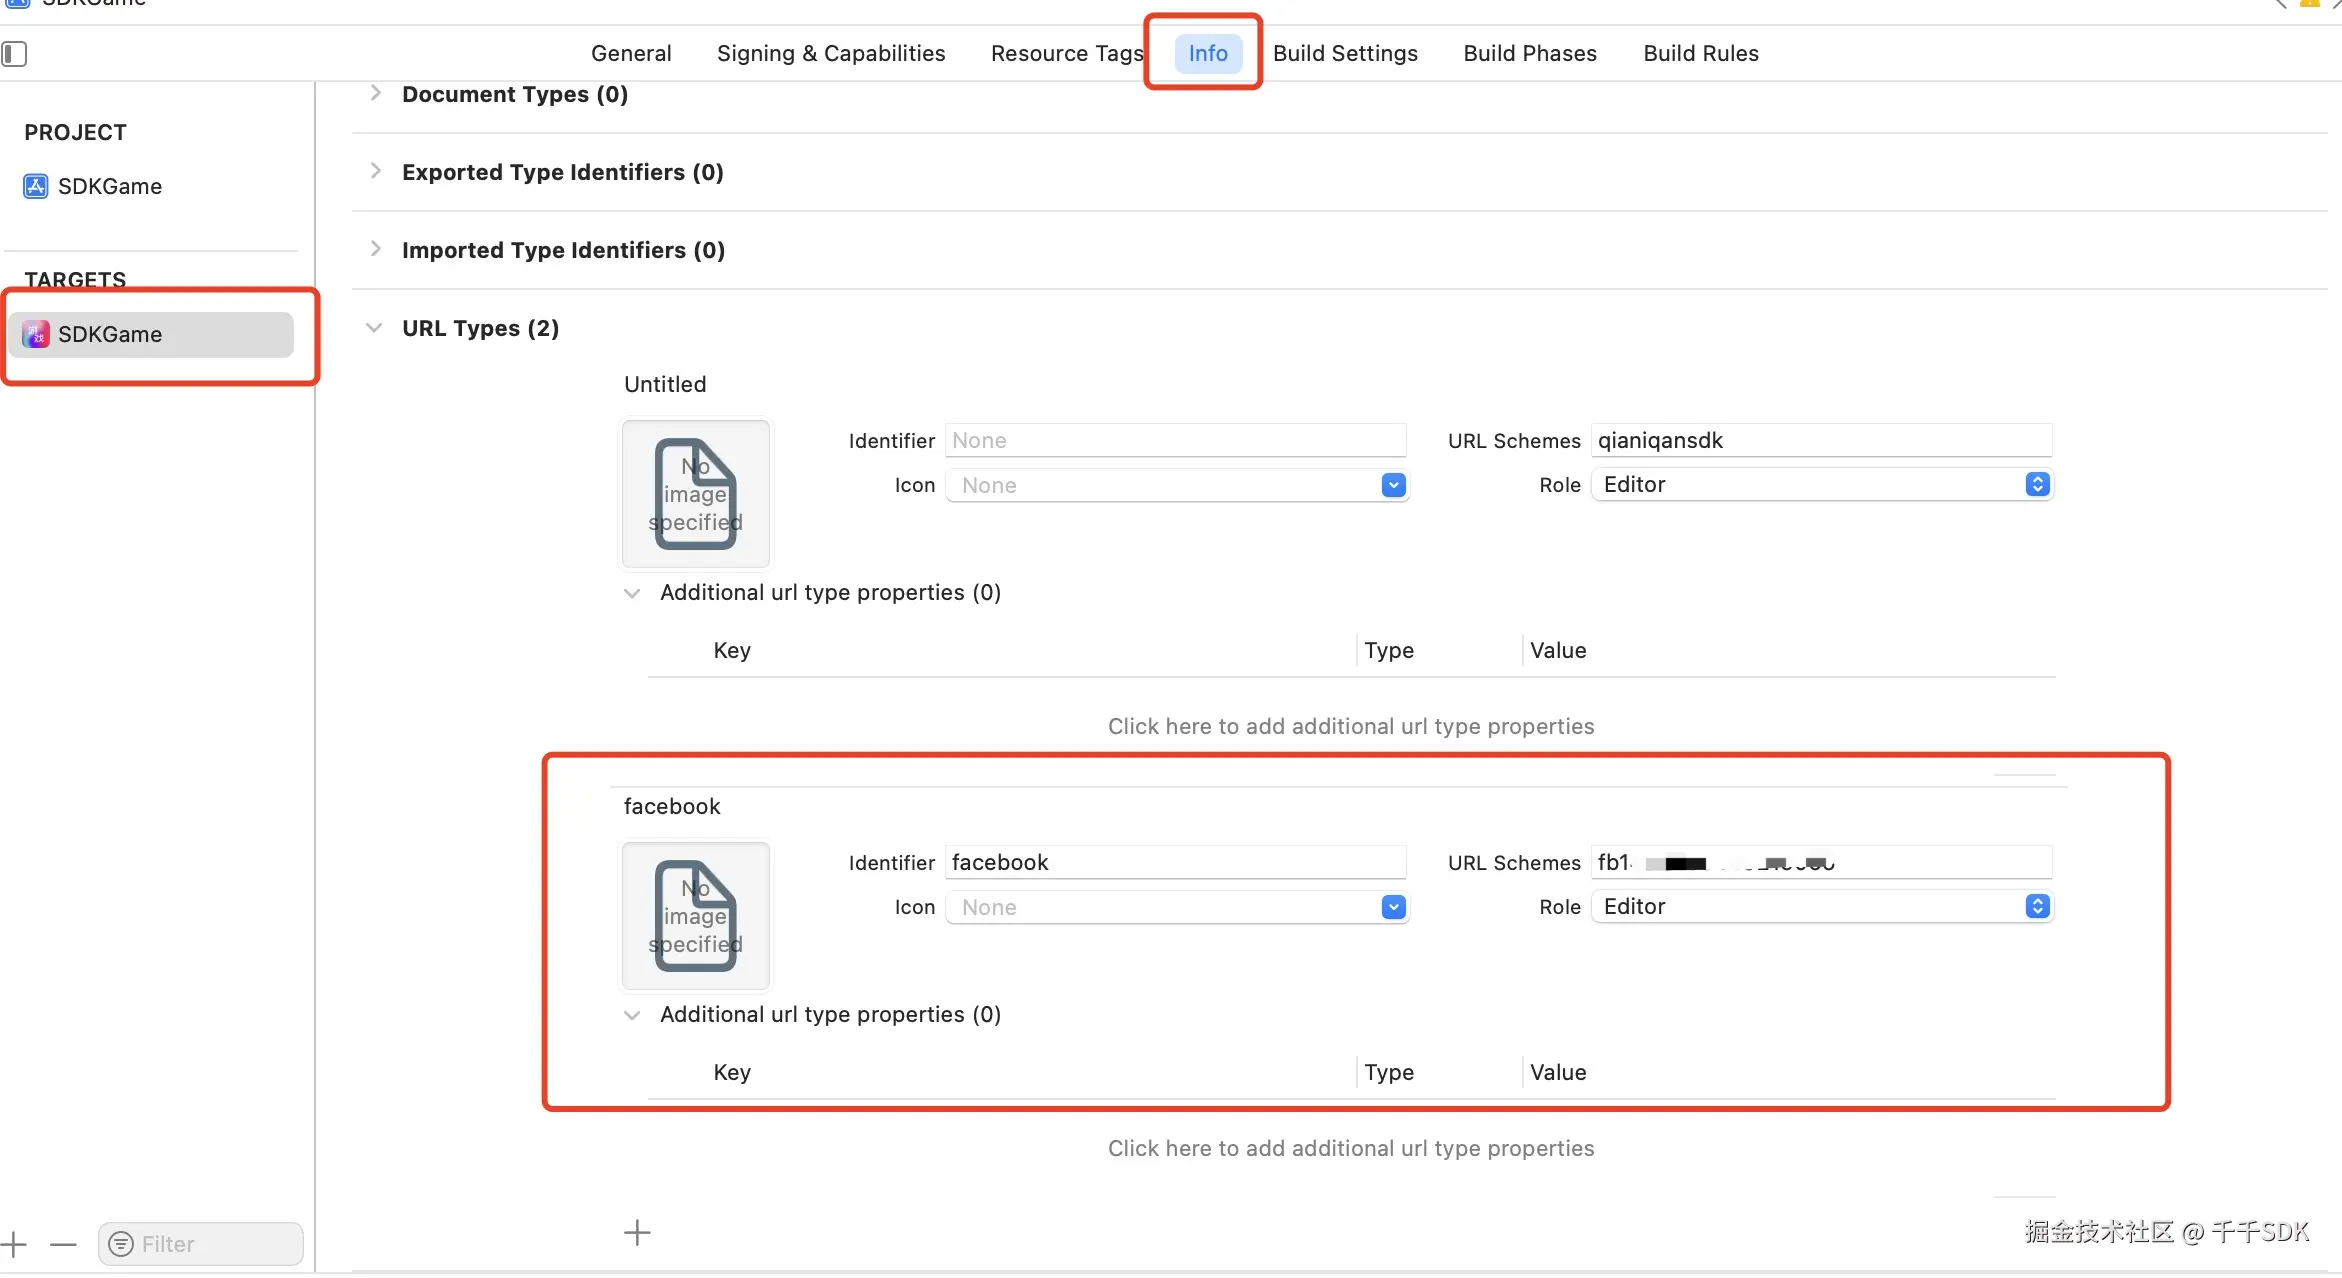Click the plus icon to add URL type
The width and height of the screenshot is (2342, 1278).
(x=637, y=1232)
